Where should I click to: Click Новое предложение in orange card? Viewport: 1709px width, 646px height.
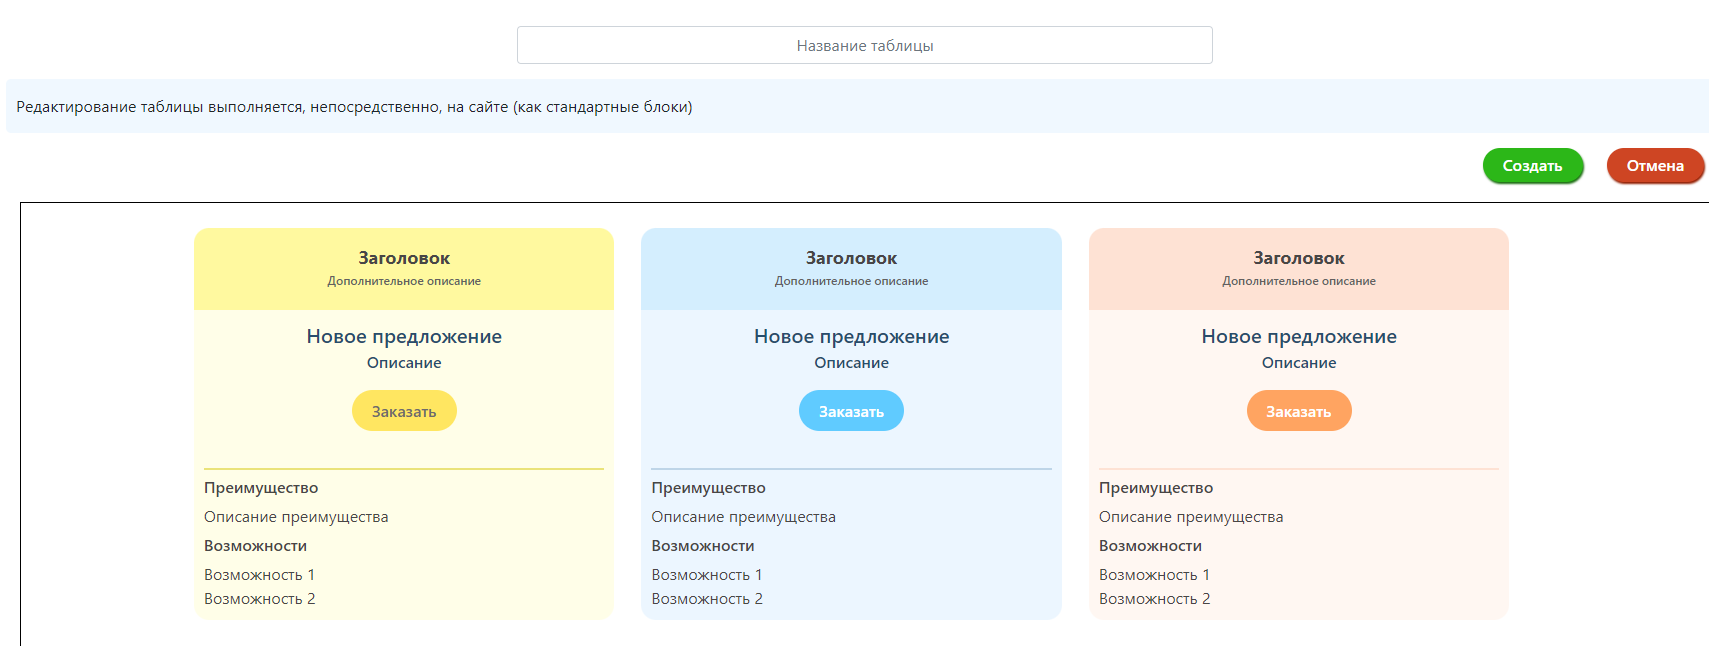click(x=1298, y=337)
